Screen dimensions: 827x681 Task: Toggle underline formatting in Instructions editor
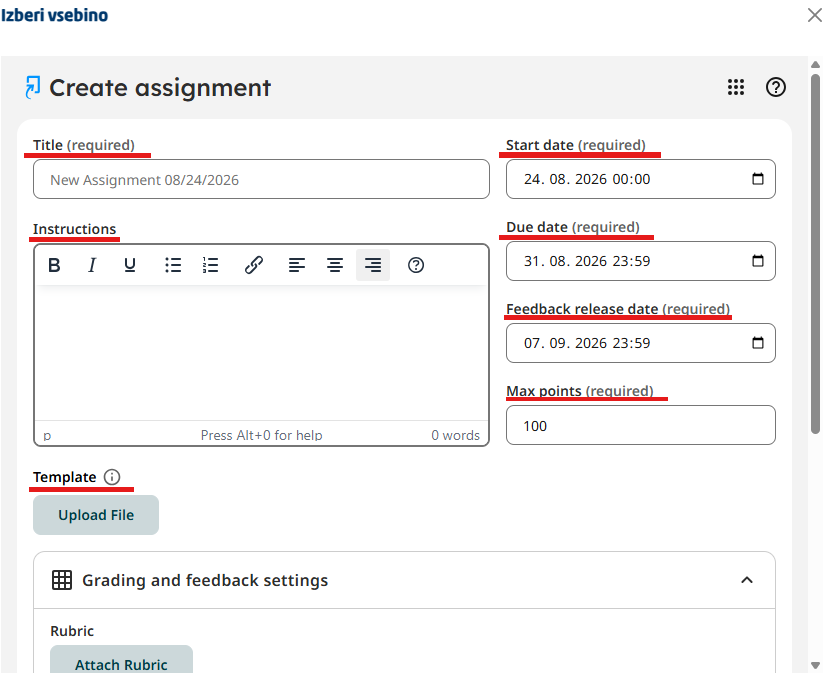coord(130,265)
